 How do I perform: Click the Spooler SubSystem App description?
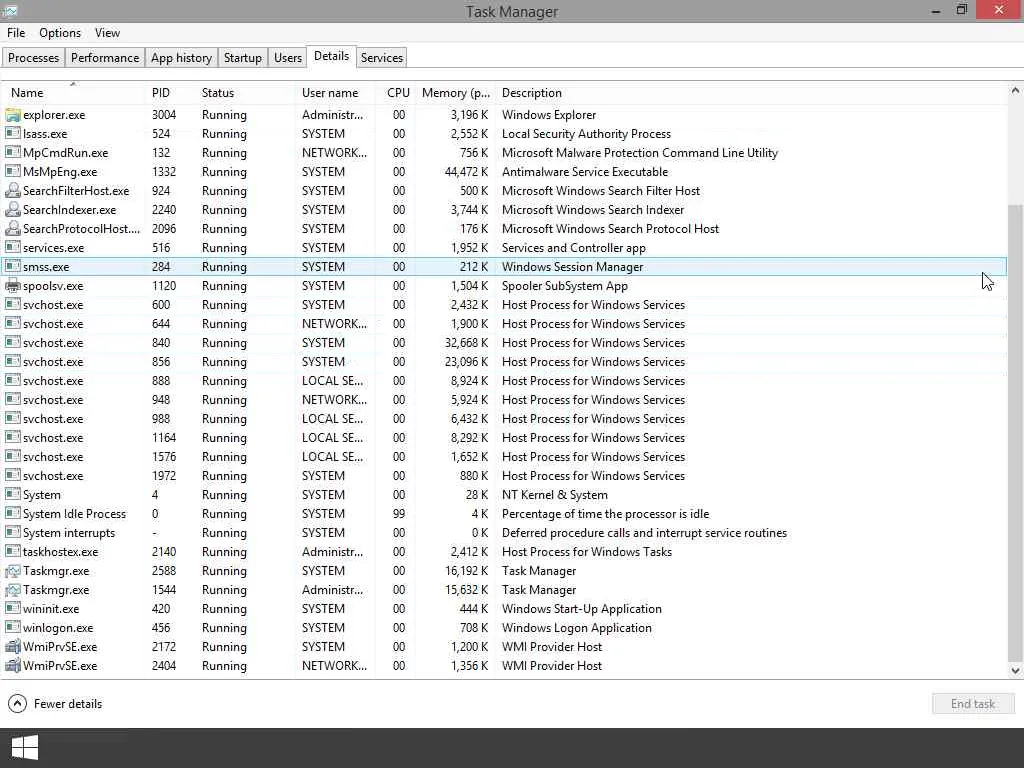pos(564,285)
